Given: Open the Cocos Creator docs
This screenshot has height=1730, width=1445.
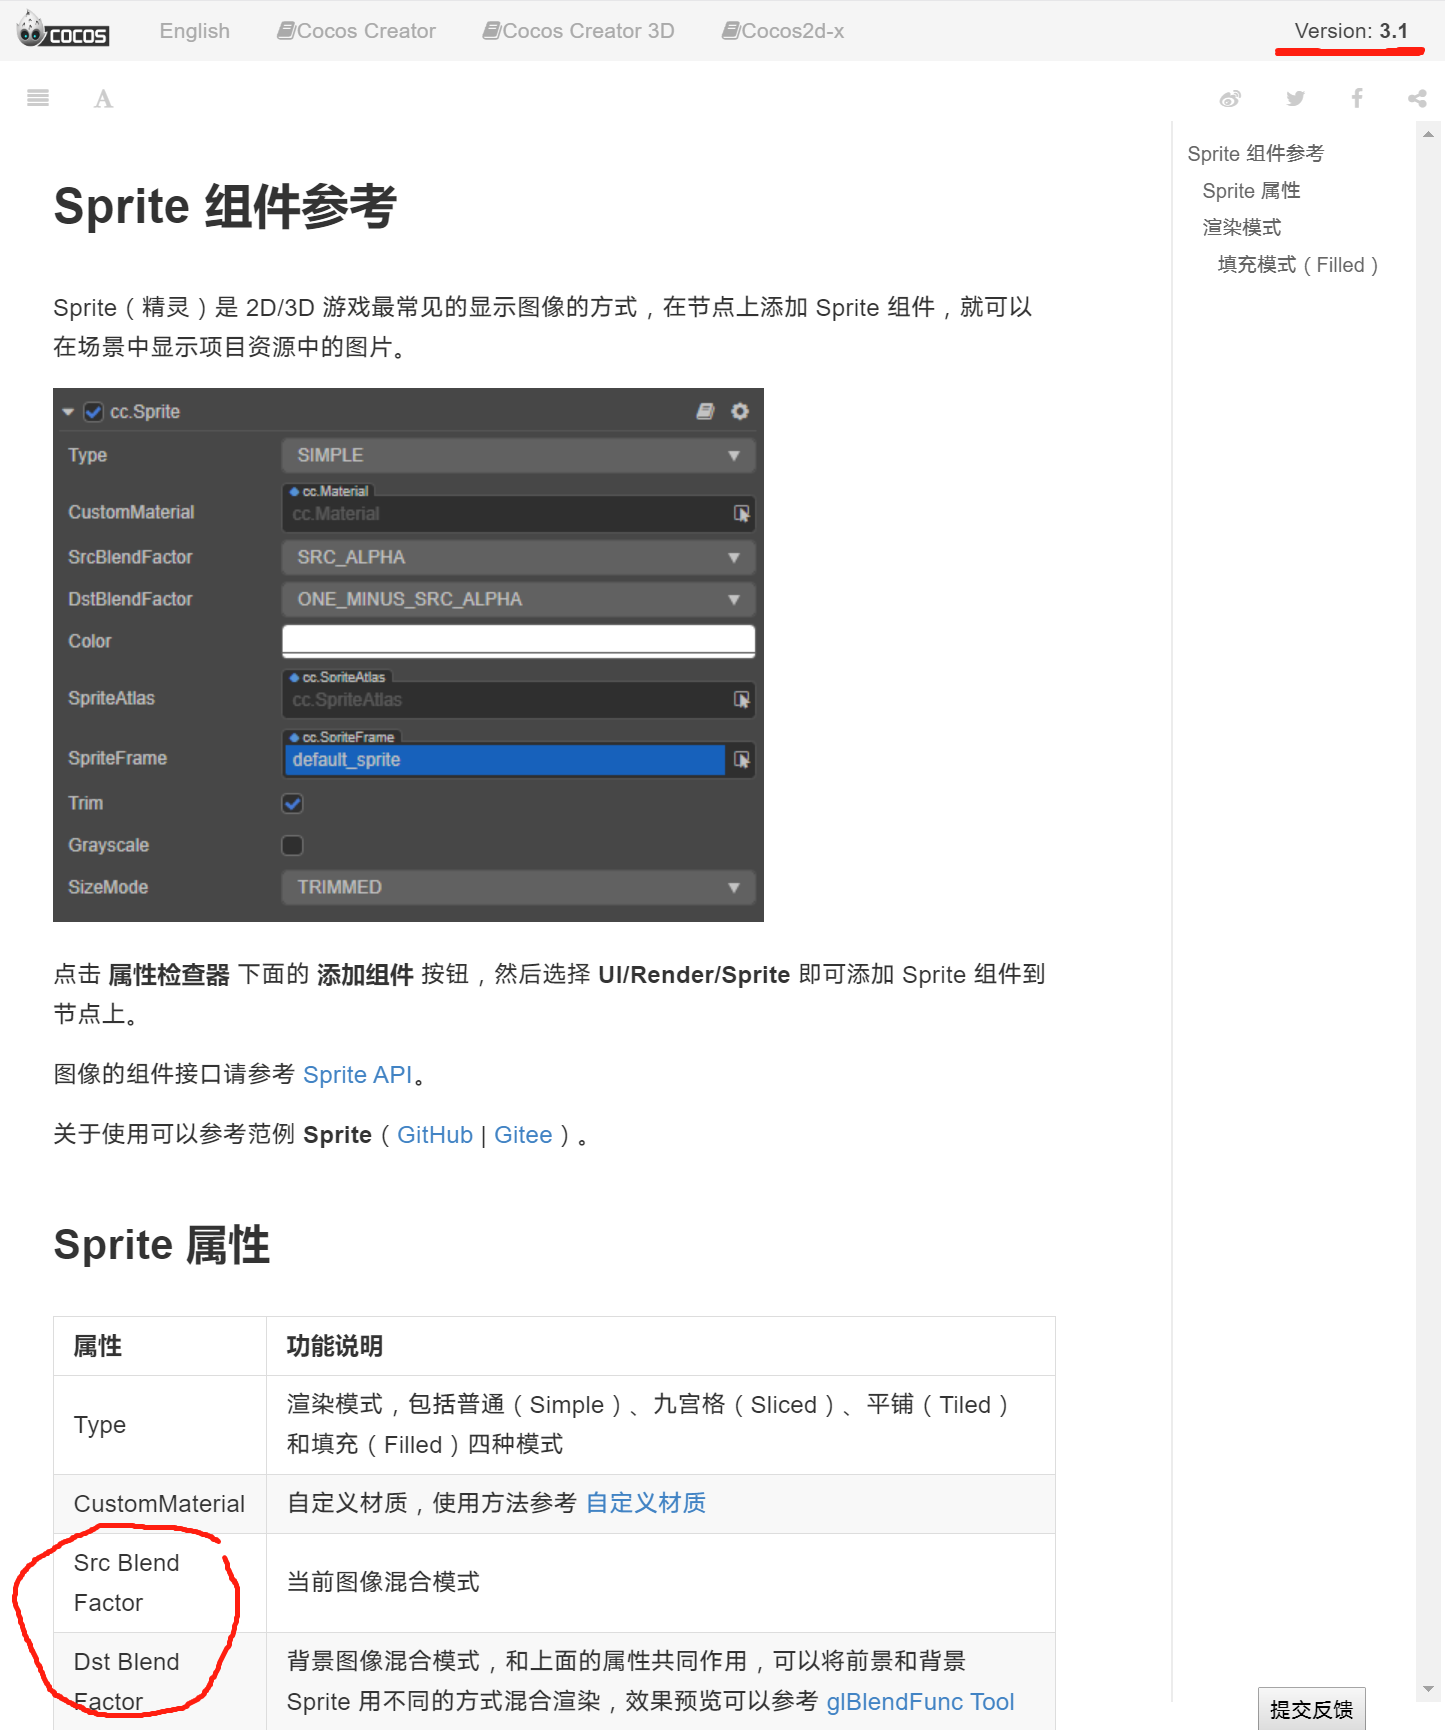Looking at the screenshot, I should (x=356, y=31).
